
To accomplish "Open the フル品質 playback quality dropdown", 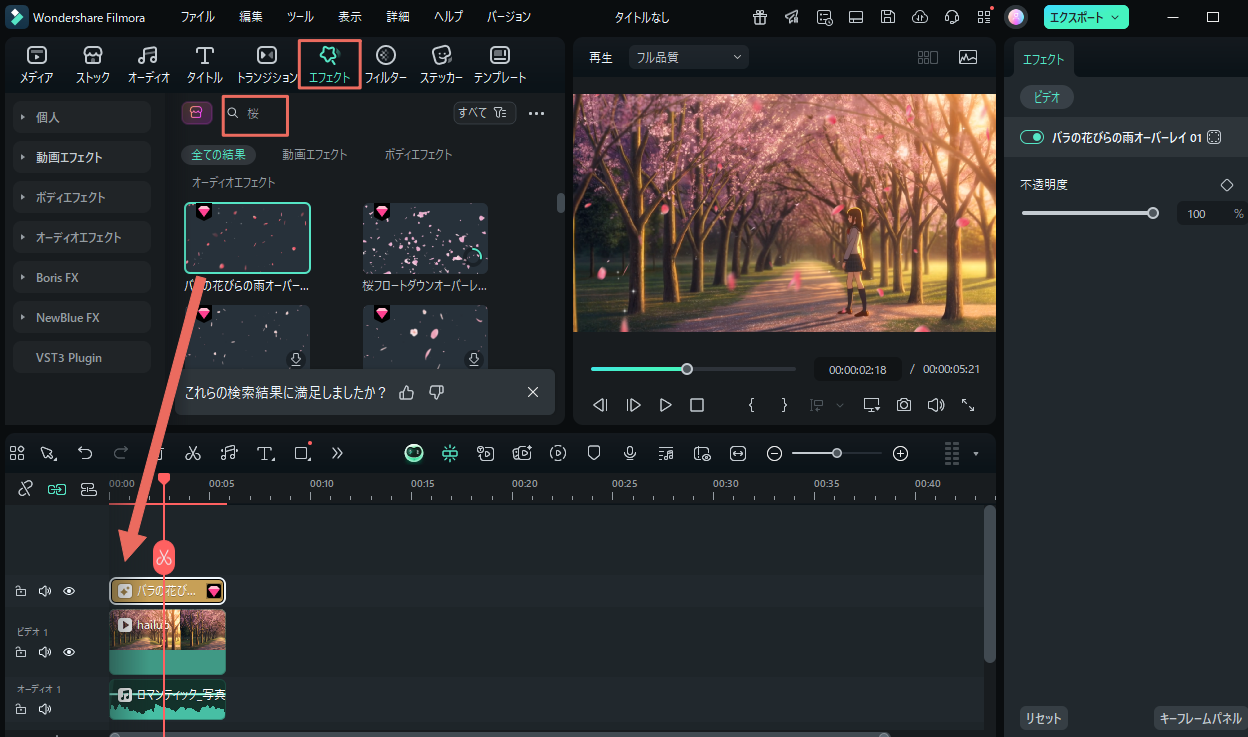I will pyautogui.click(x=689, y=57).
